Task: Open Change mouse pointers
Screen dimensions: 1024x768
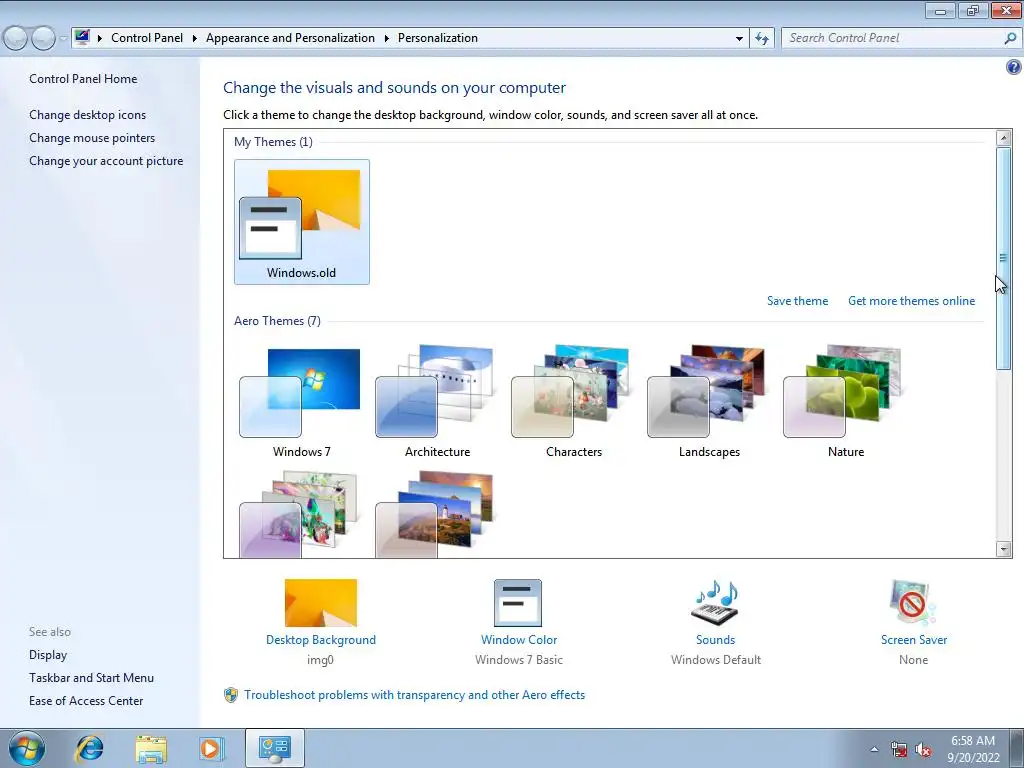Action: point(92,138)
